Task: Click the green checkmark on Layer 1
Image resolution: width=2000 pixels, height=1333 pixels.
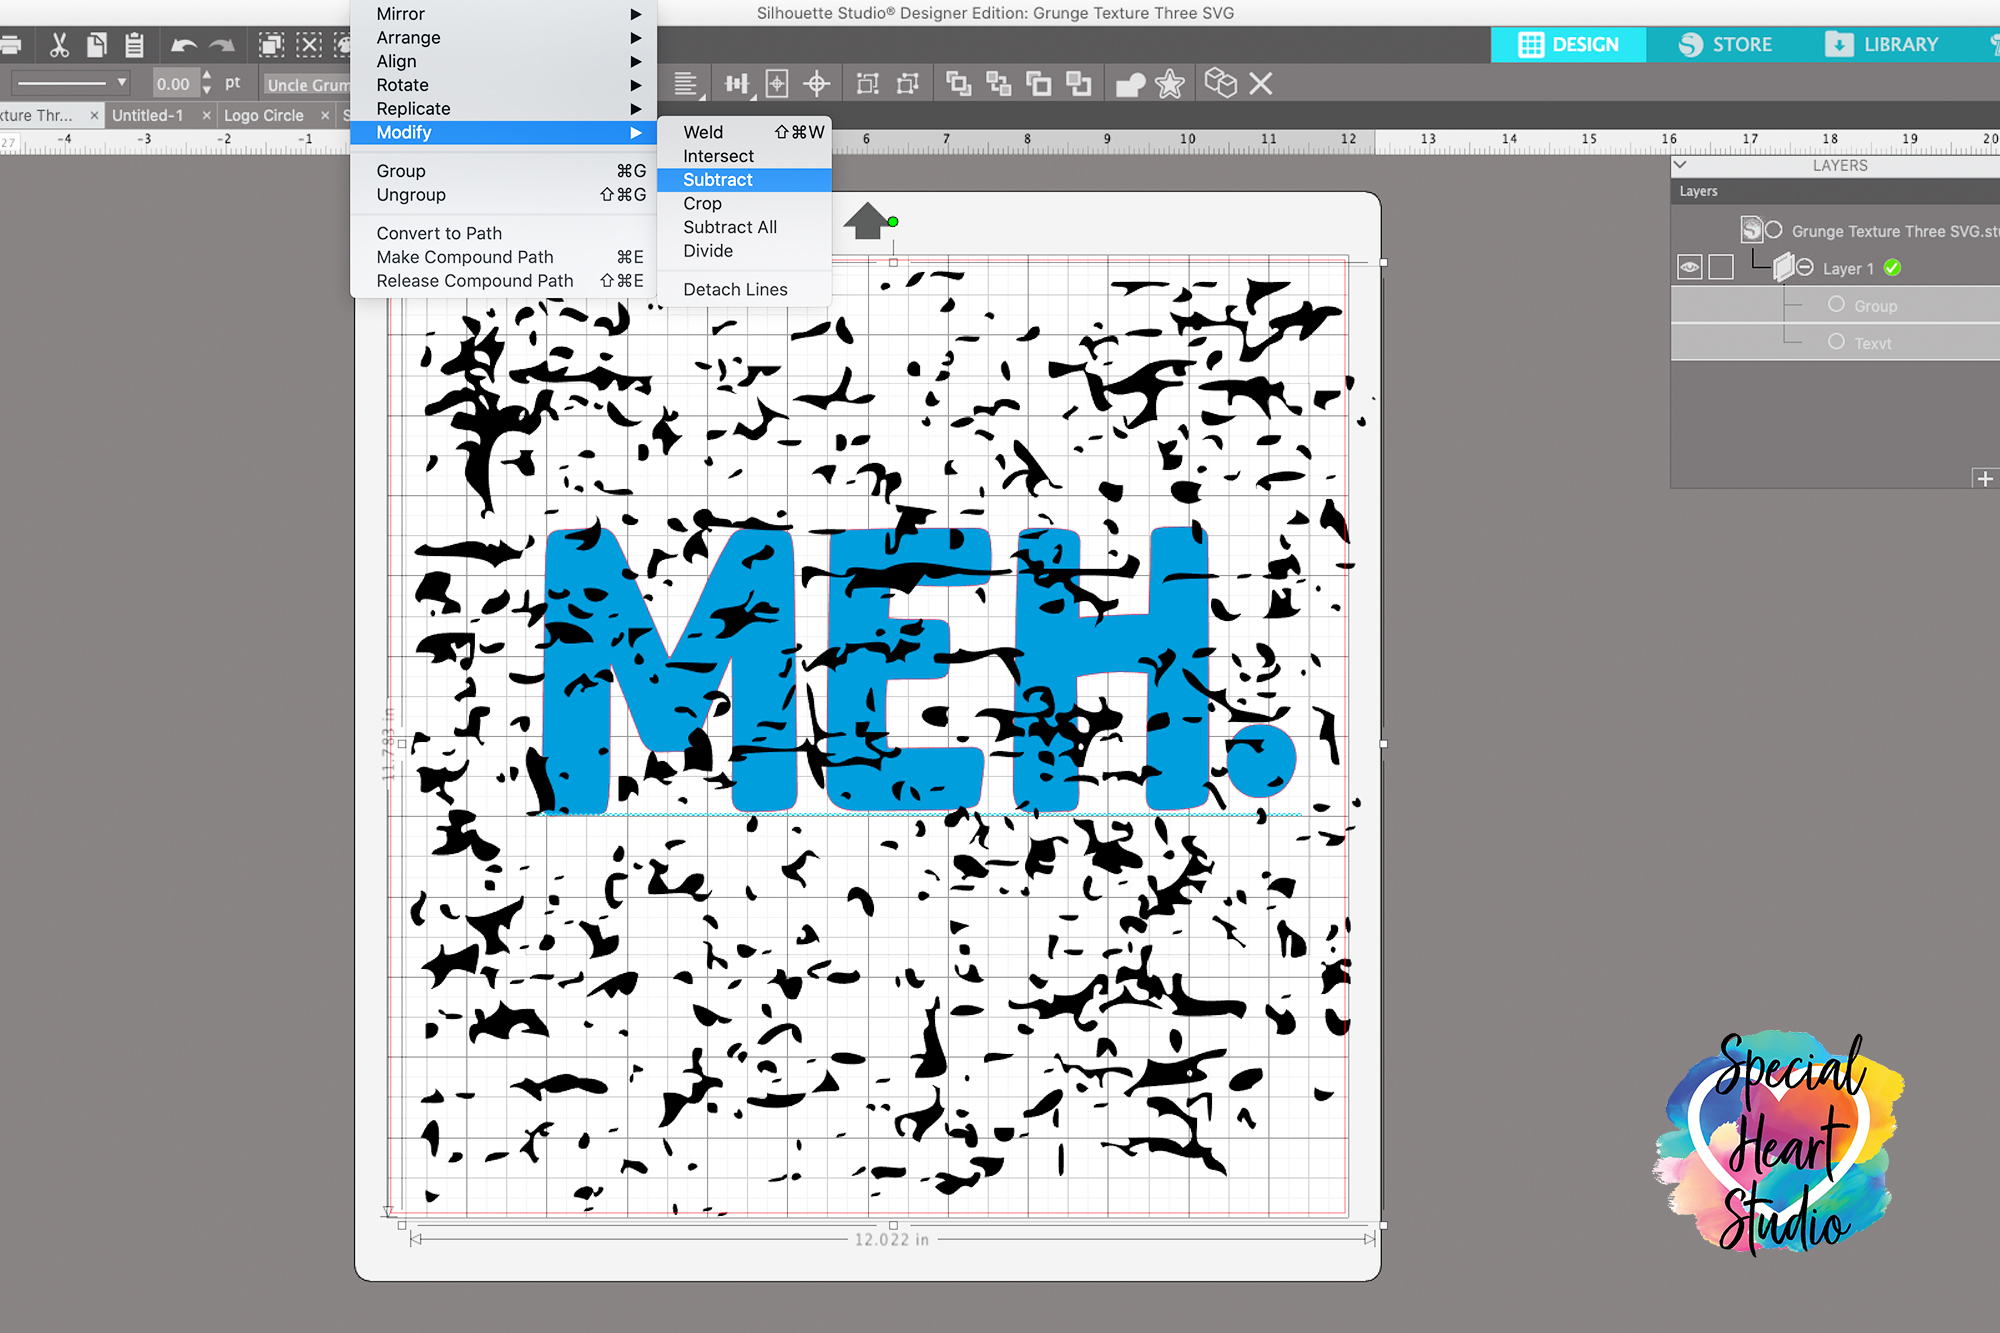Action: (1892, 267)
